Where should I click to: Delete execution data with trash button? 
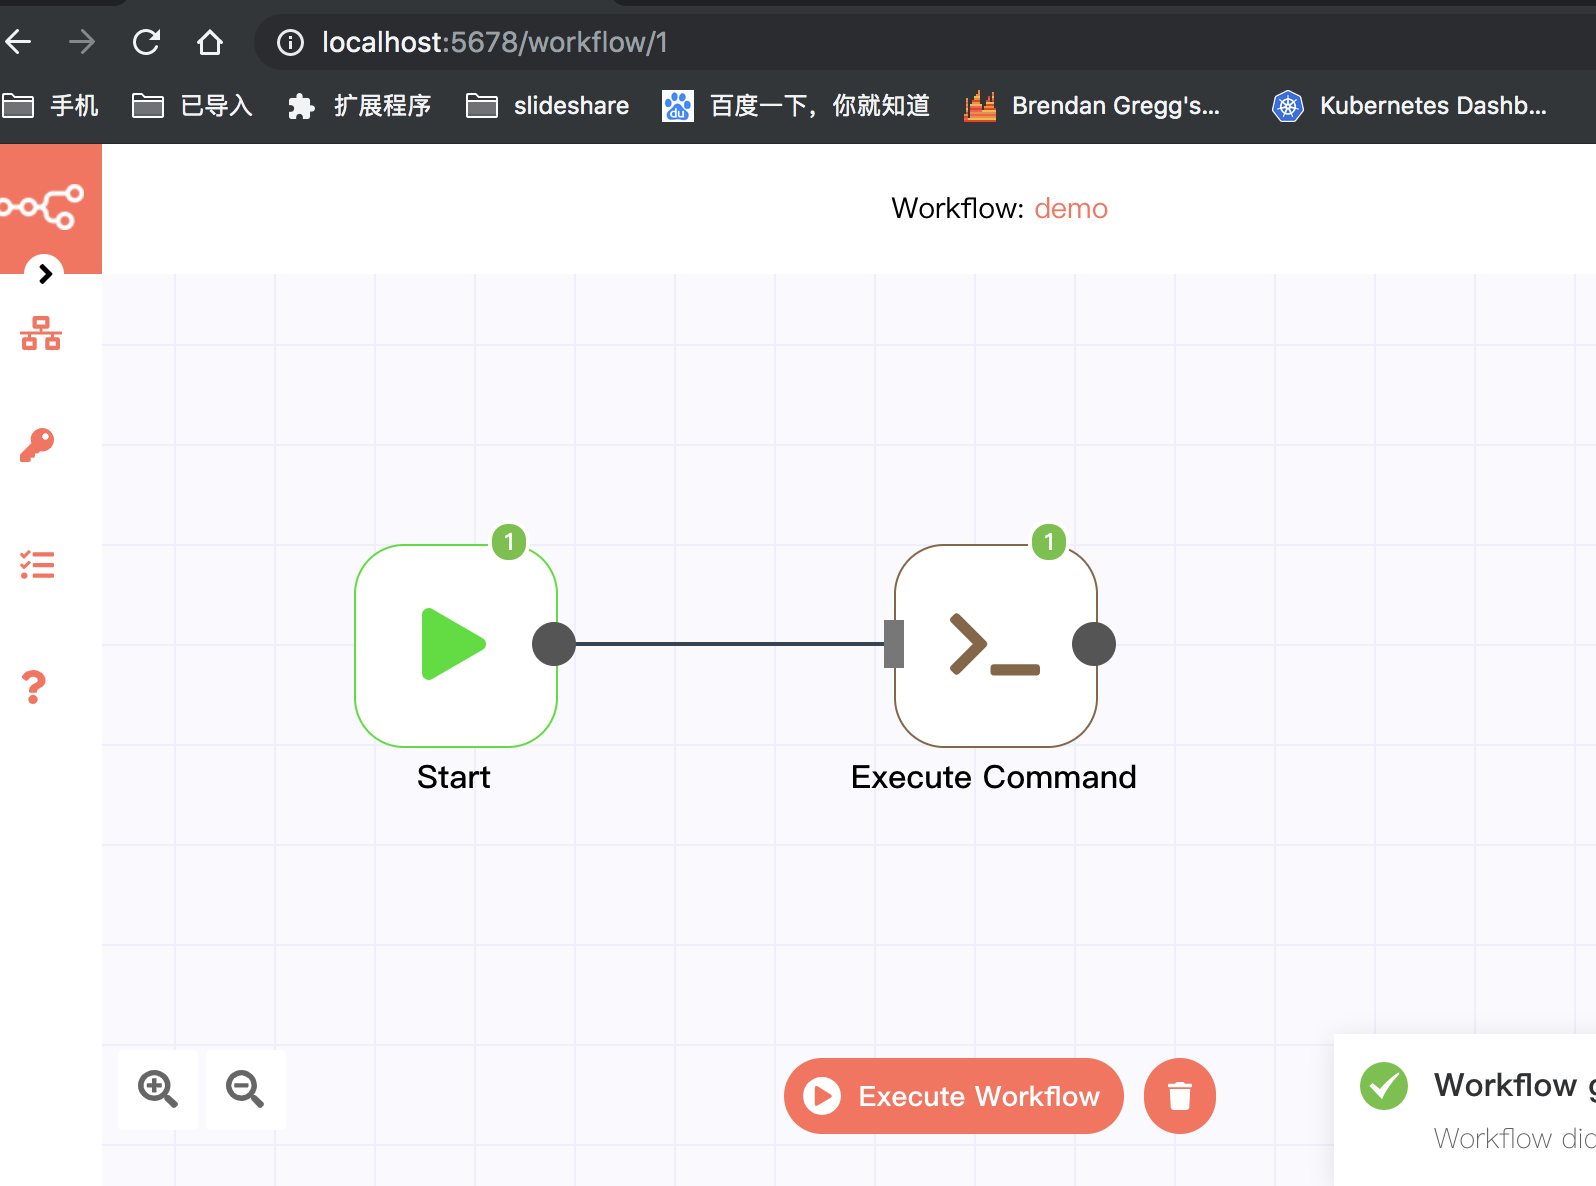pyautogui.click(x=1180, y=1096)
